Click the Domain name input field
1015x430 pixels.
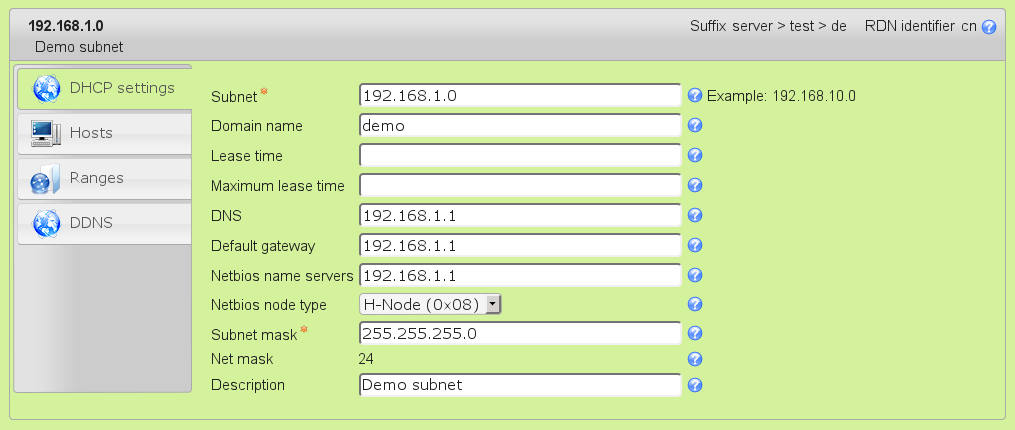click(x=519, y=126)
